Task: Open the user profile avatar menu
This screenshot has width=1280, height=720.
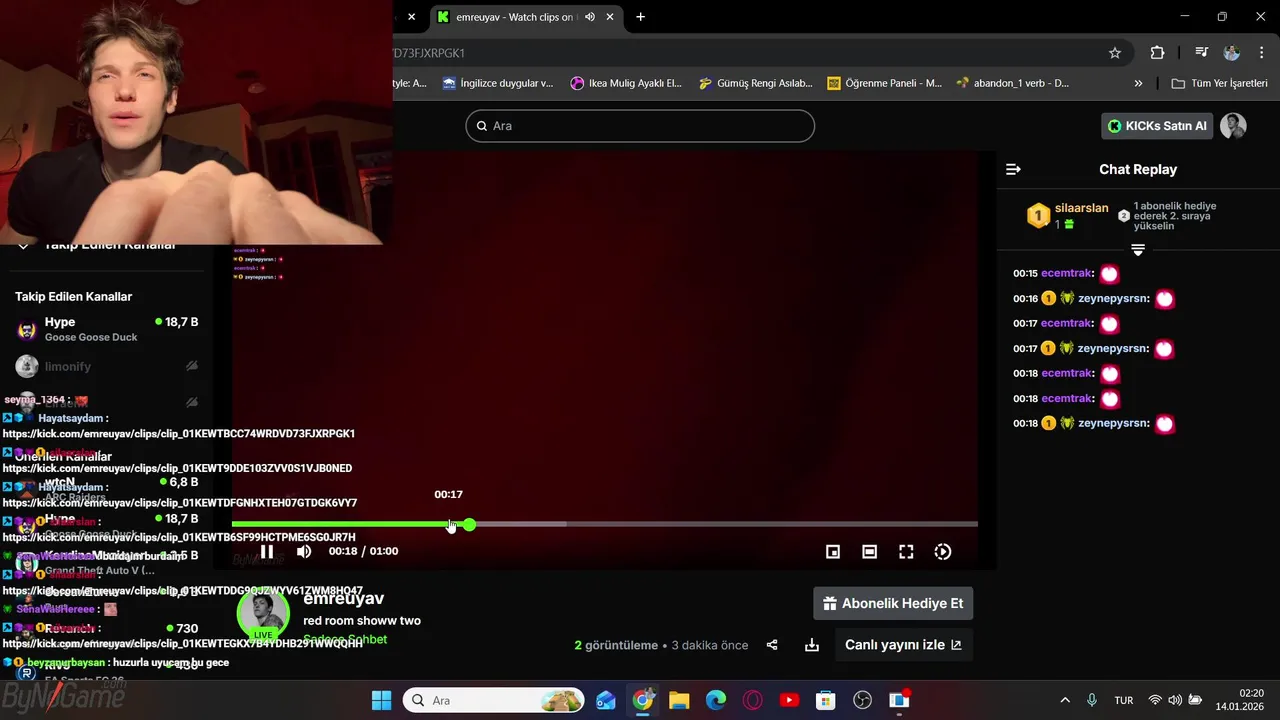Action: (x=1233, y=126)
